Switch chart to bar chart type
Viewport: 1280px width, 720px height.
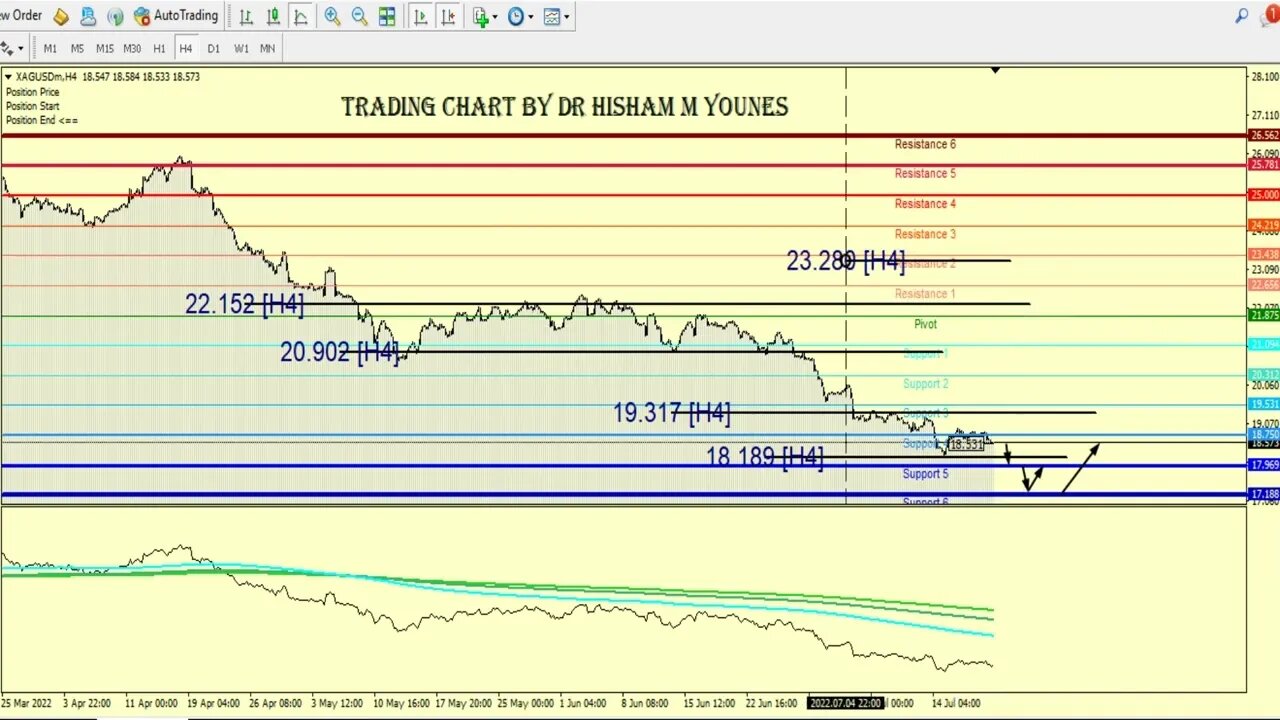[245, 16]
